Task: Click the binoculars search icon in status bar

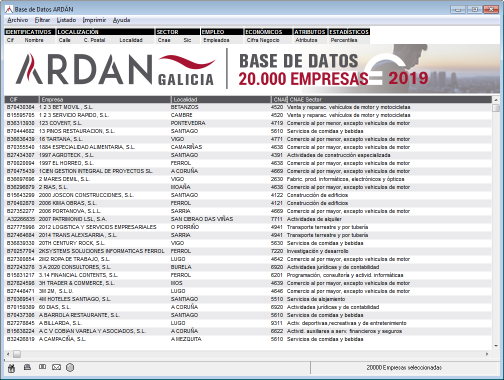Action: click(12, 368)
